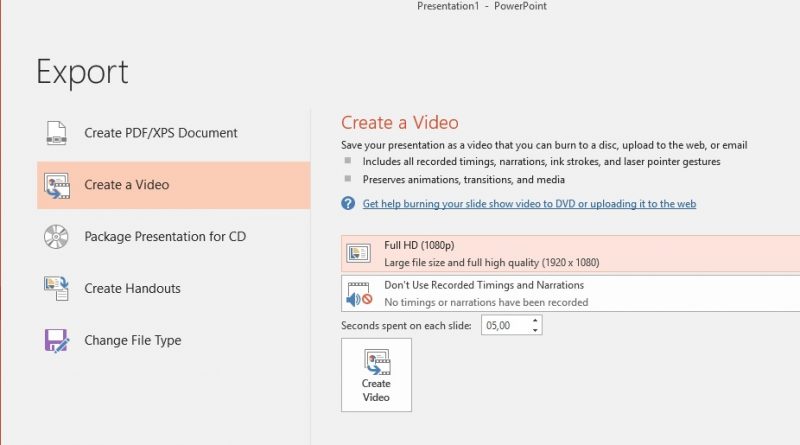Open the Full HD (1080p) quality dropdown
Screen dimensions: 800x445
pyautogui.click(x=570, y=254)
